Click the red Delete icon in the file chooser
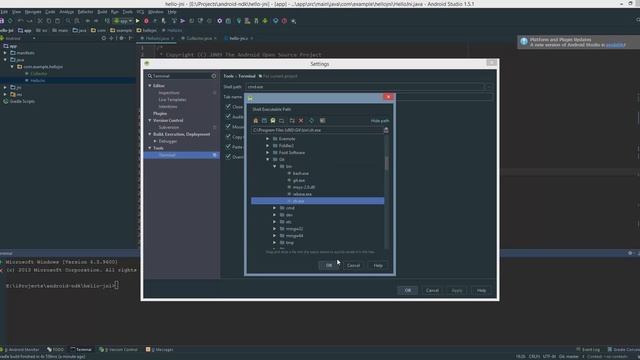Viewport: 640px width, 360px height. point(301,121)
